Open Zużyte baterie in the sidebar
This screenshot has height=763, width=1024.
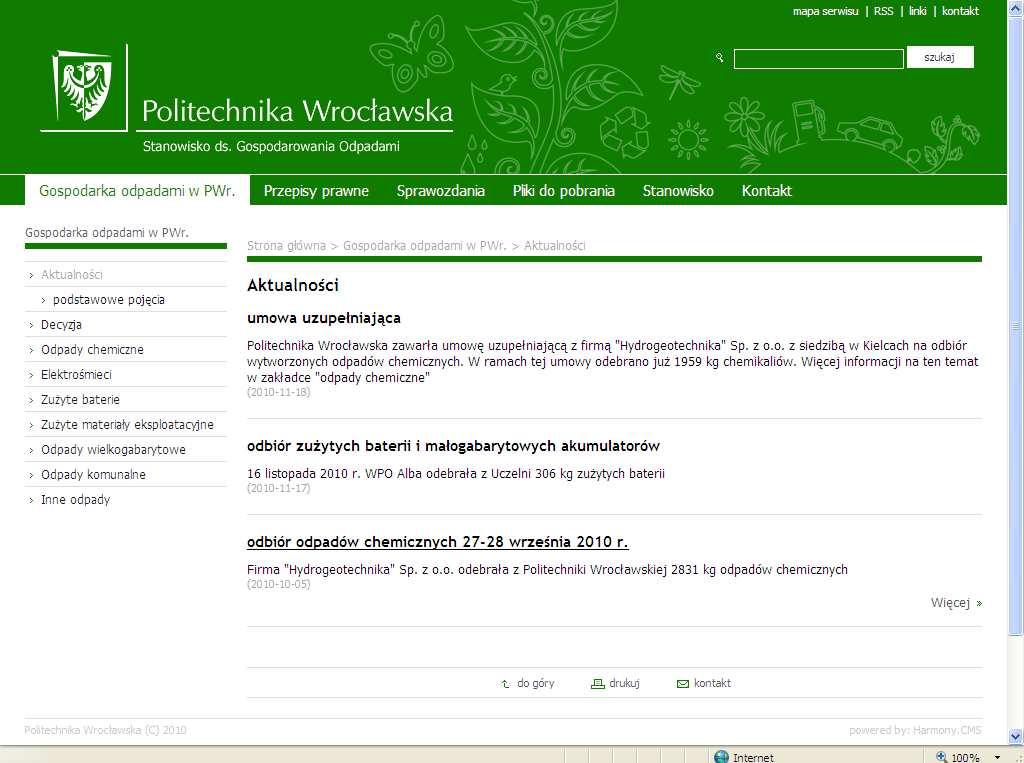[x=80, y=400]
